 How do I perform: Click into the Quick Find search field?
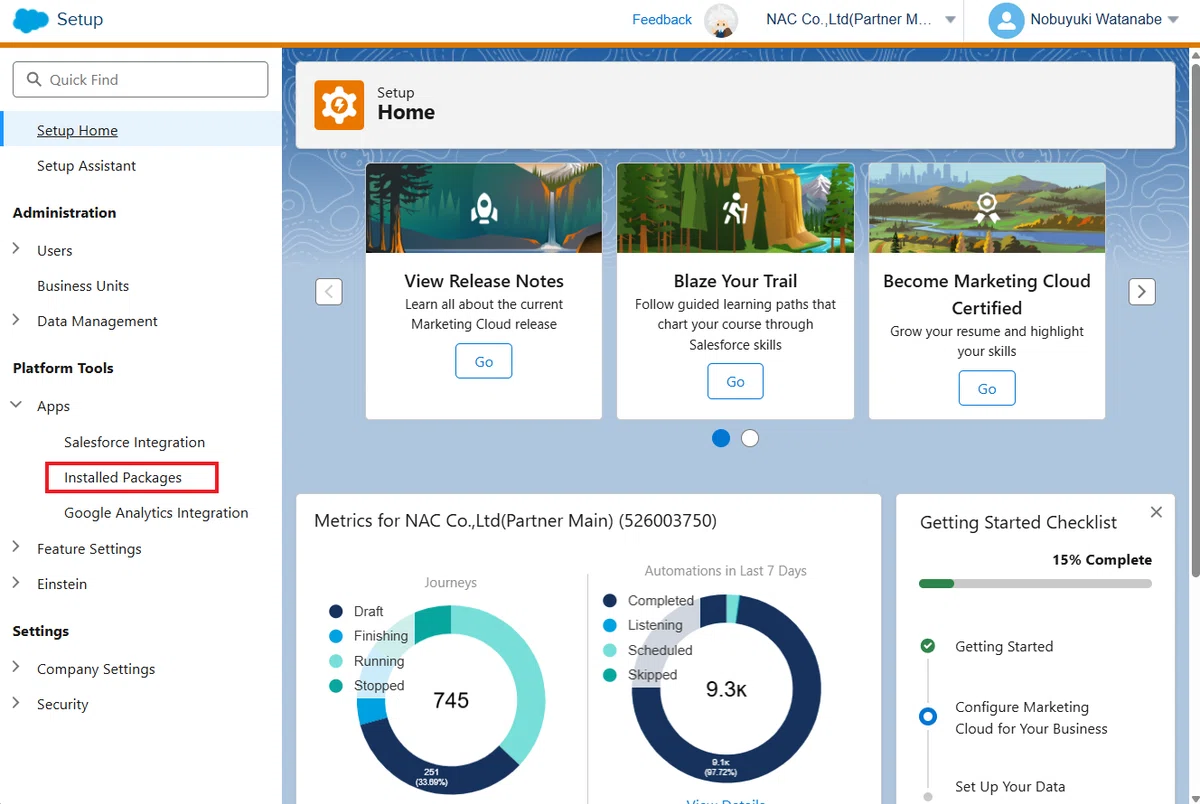click(140, 80)
